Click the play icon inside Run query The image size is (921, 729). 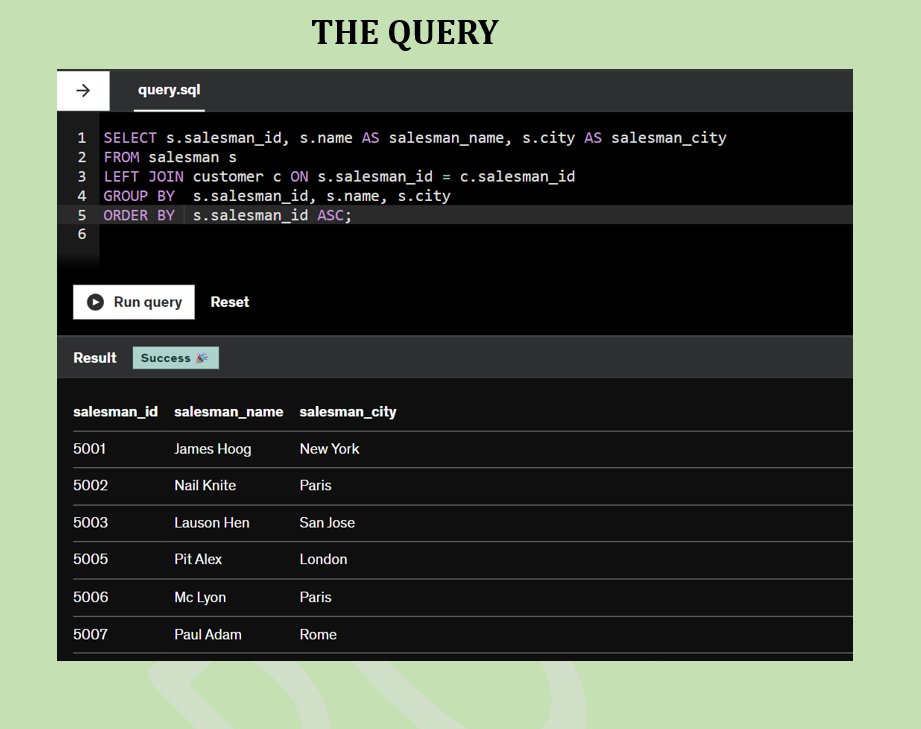tap(95, 302)
